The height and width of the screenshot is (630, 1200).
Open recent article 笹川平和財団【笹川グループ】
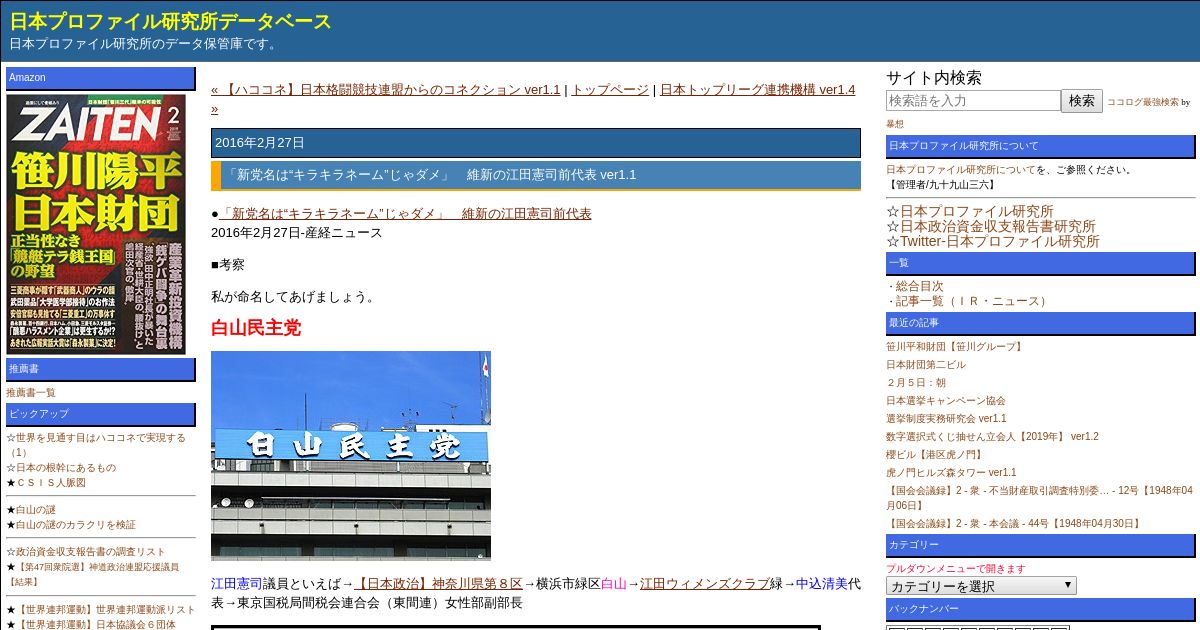955,347
